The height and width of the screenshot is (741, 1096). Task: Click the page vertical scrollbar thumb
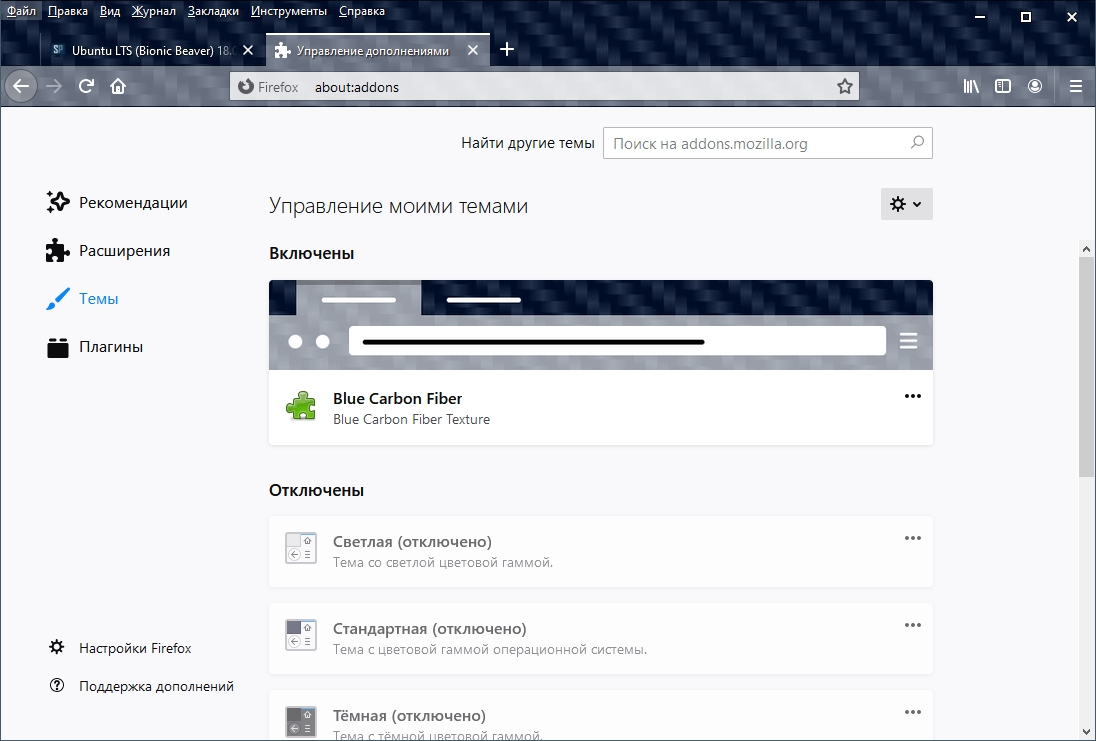1086,366
